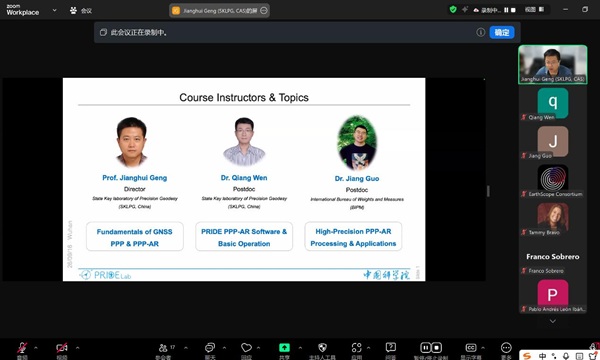Select Jiang Guo participant tile
Image resolution: width=600 pixels, height=360 pixels.
[x=553, y=143]
